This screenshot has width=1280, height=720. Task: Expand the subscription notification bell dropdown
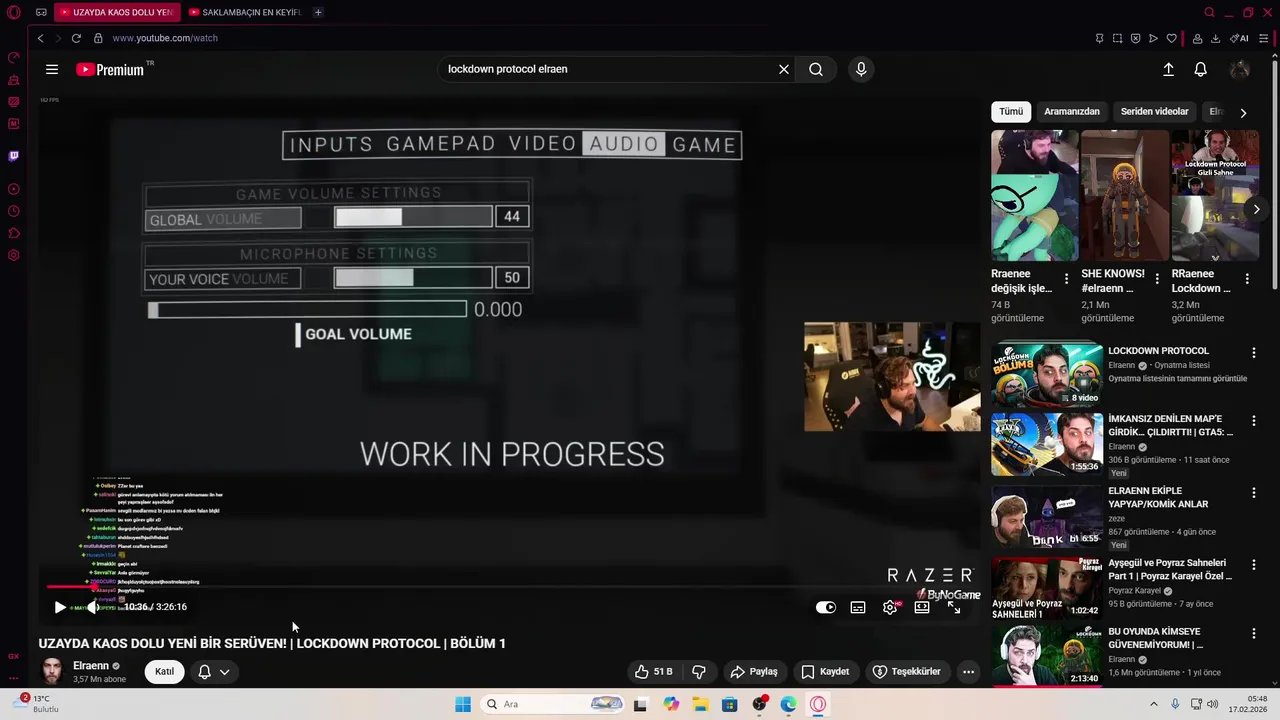click(214, 671)
